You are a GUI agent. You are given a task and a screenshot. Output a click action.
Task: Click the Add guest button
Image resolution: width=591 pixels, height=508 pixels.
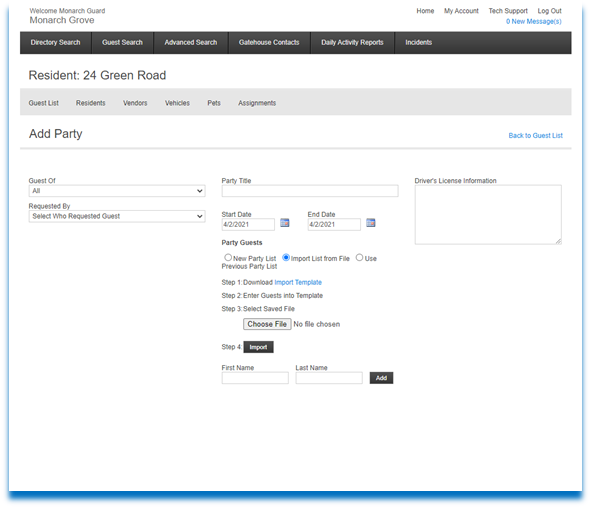(381, 378)
